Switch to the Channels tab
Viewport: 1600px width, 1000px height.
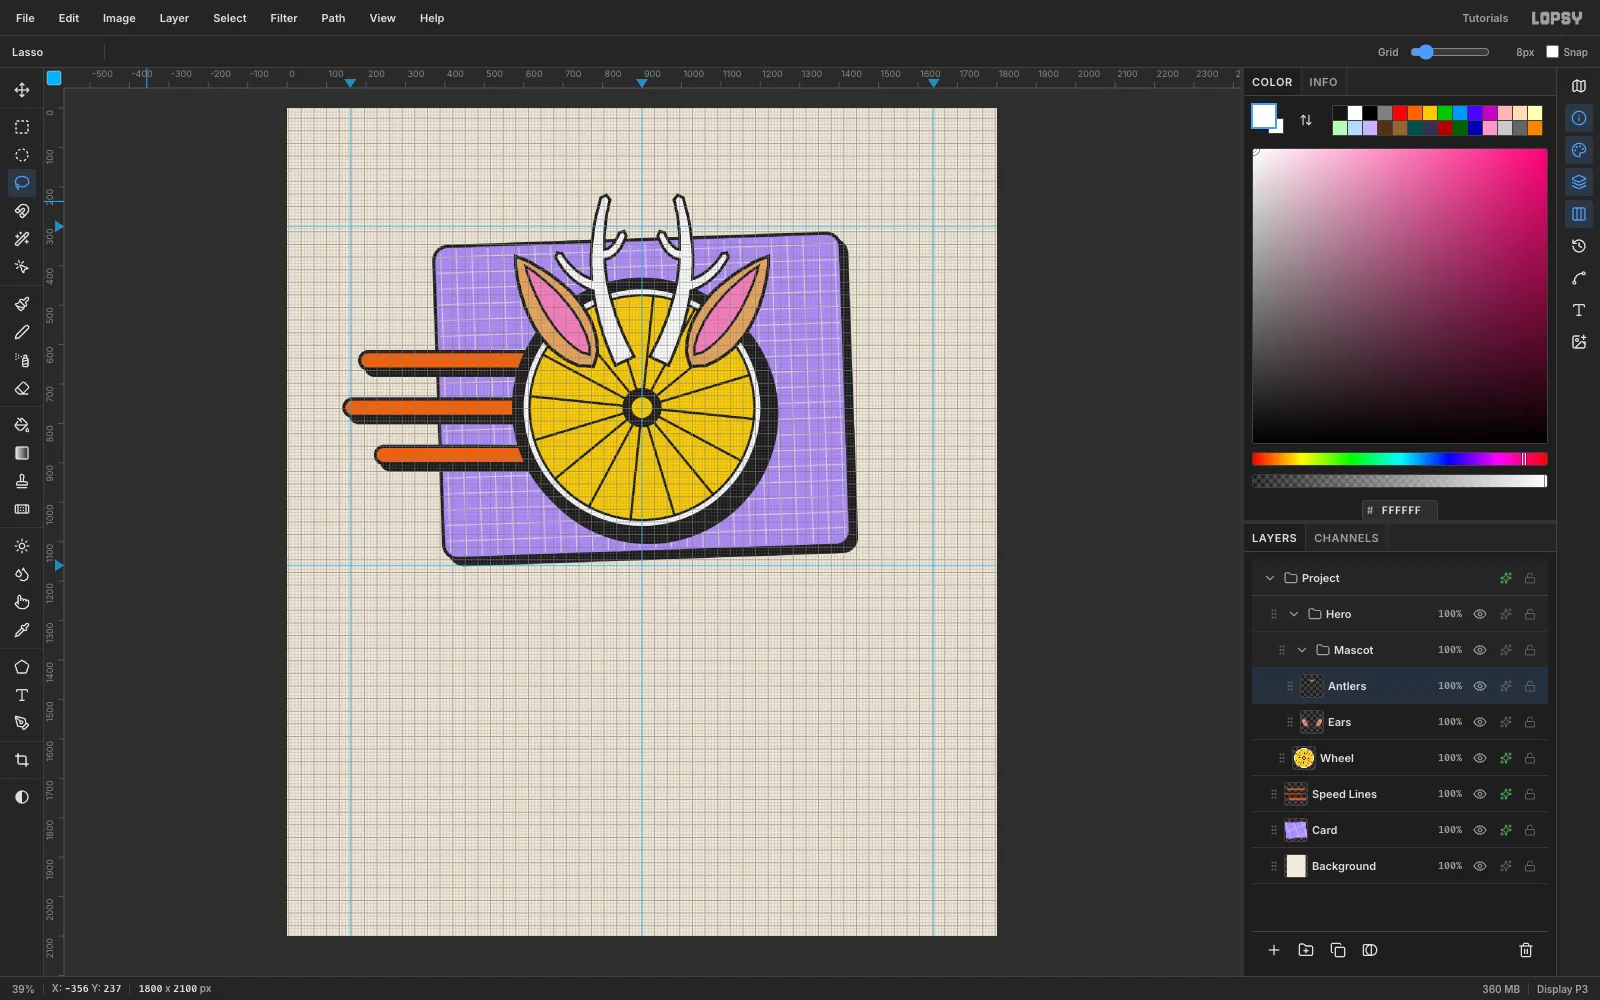click(1346, 538)
